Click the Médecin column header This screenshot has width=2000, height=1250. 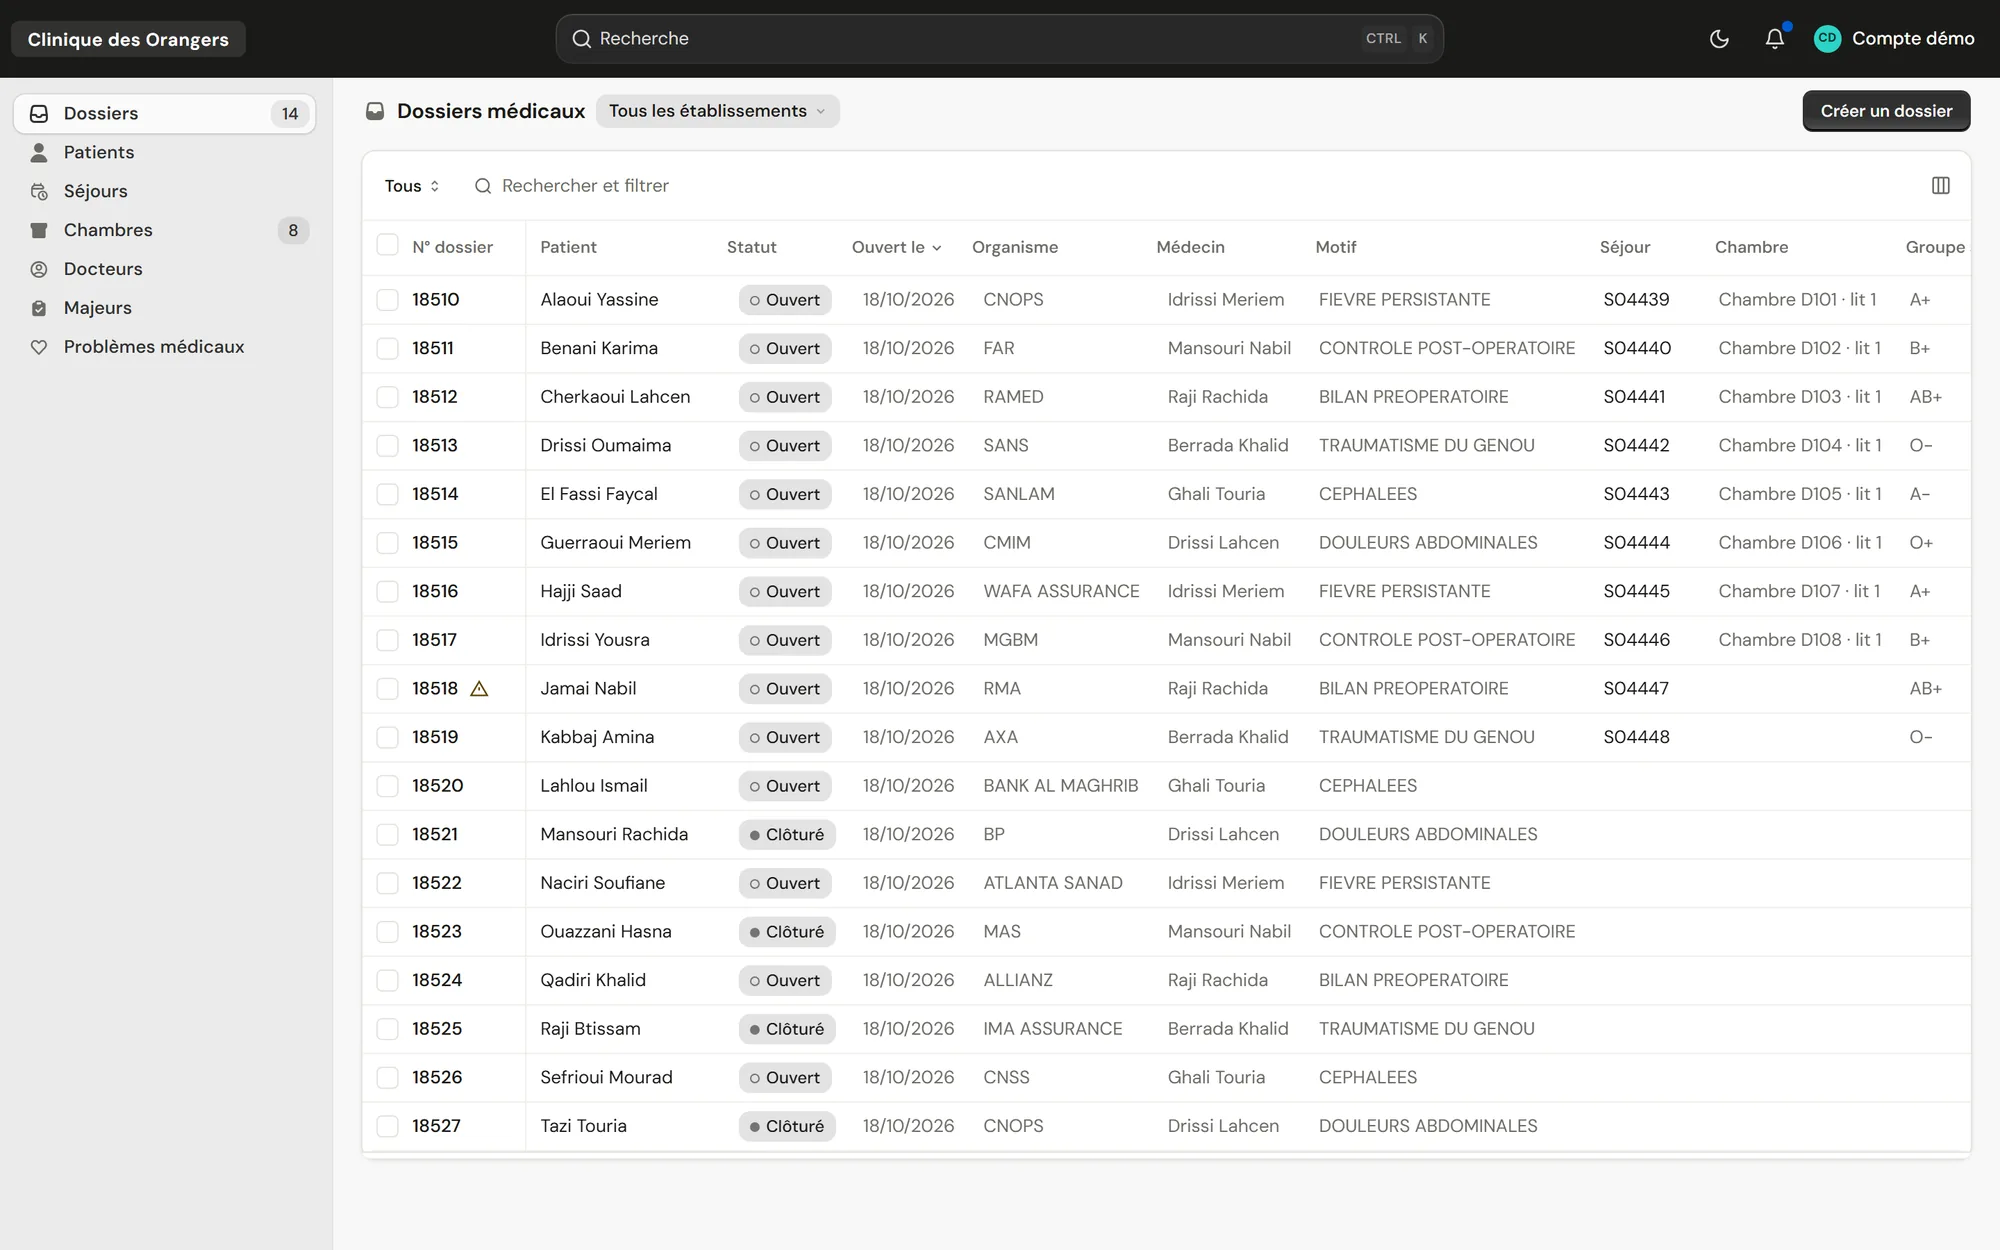1190,247
